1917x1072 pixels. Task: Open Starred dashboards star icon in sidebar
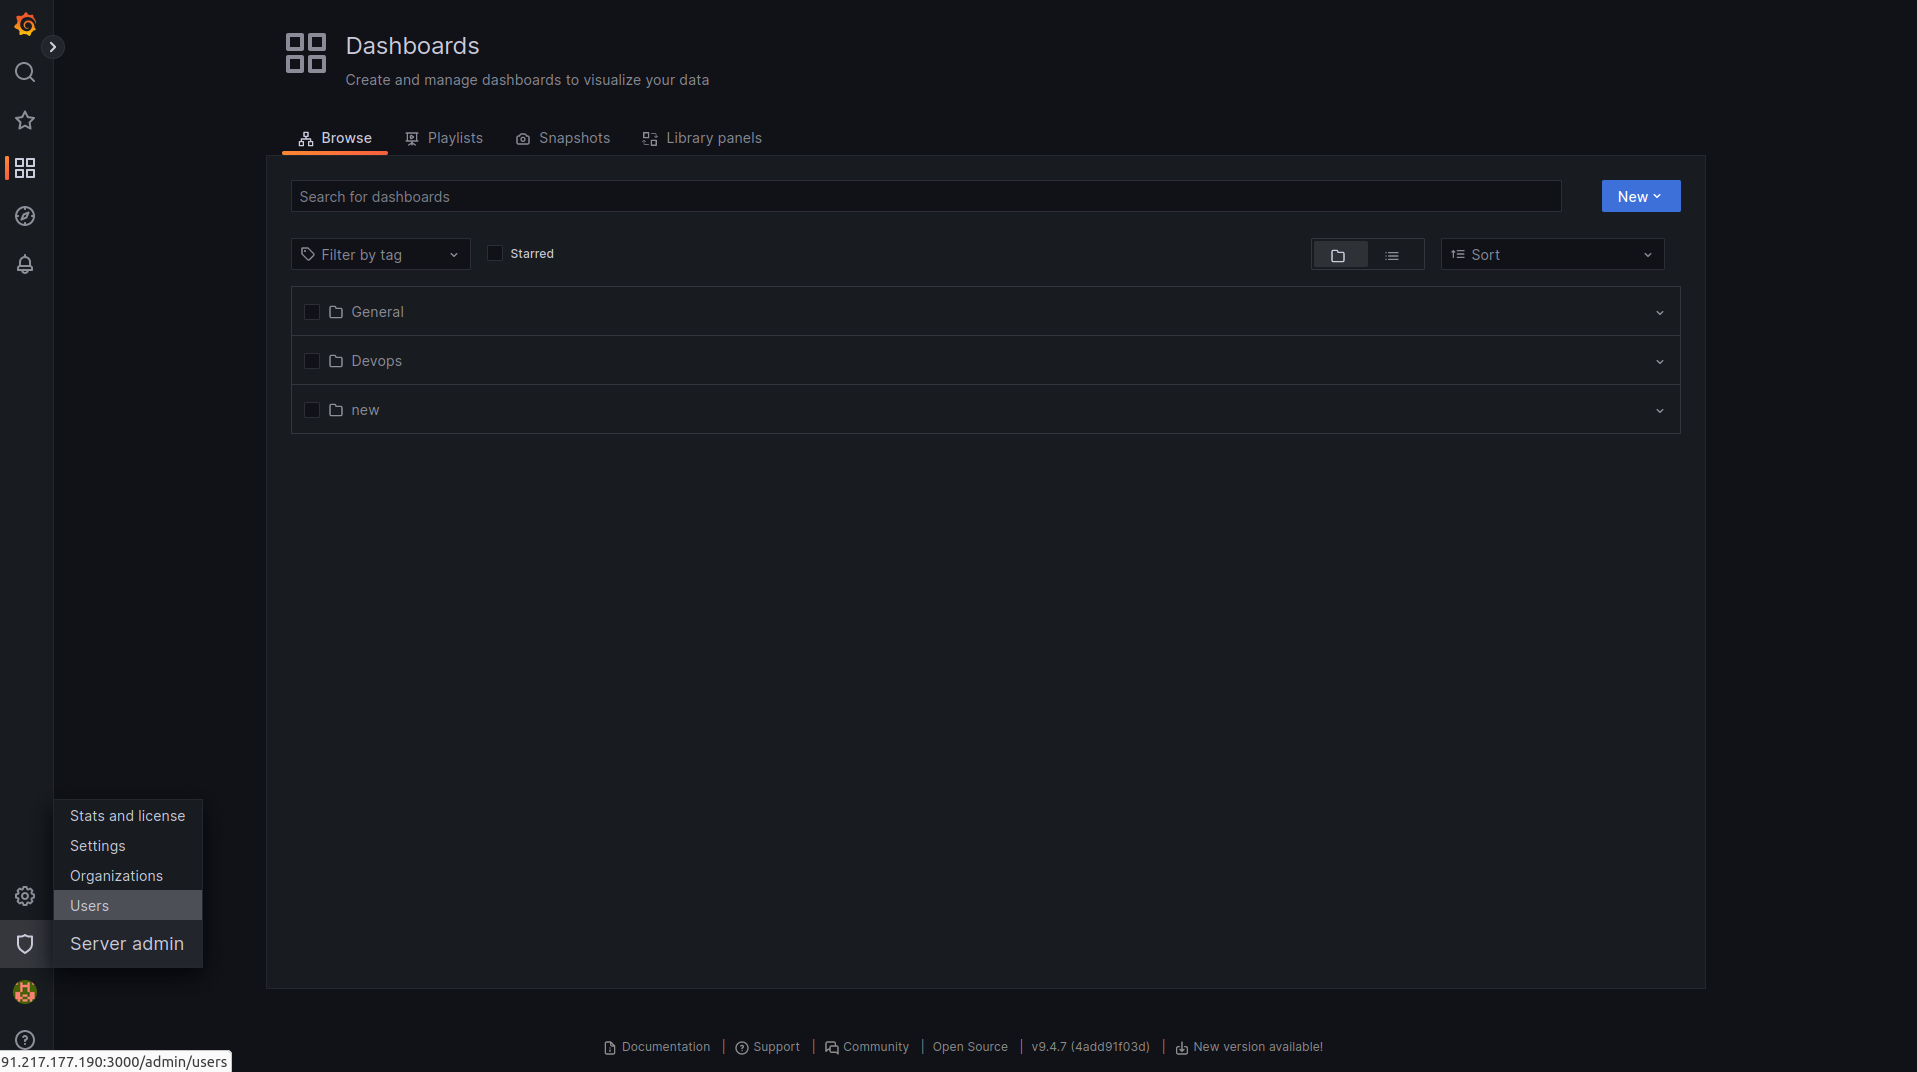[25, 120]
